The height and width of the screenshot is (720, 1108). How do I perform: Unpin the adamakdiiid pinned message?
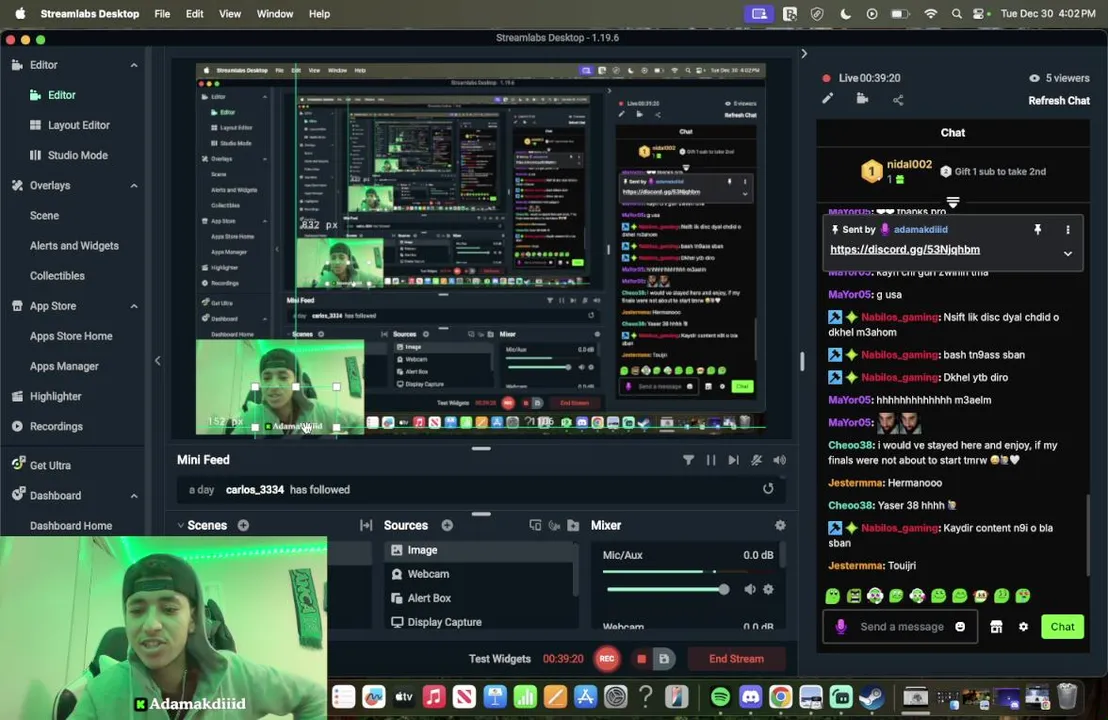click(1037, 230)
